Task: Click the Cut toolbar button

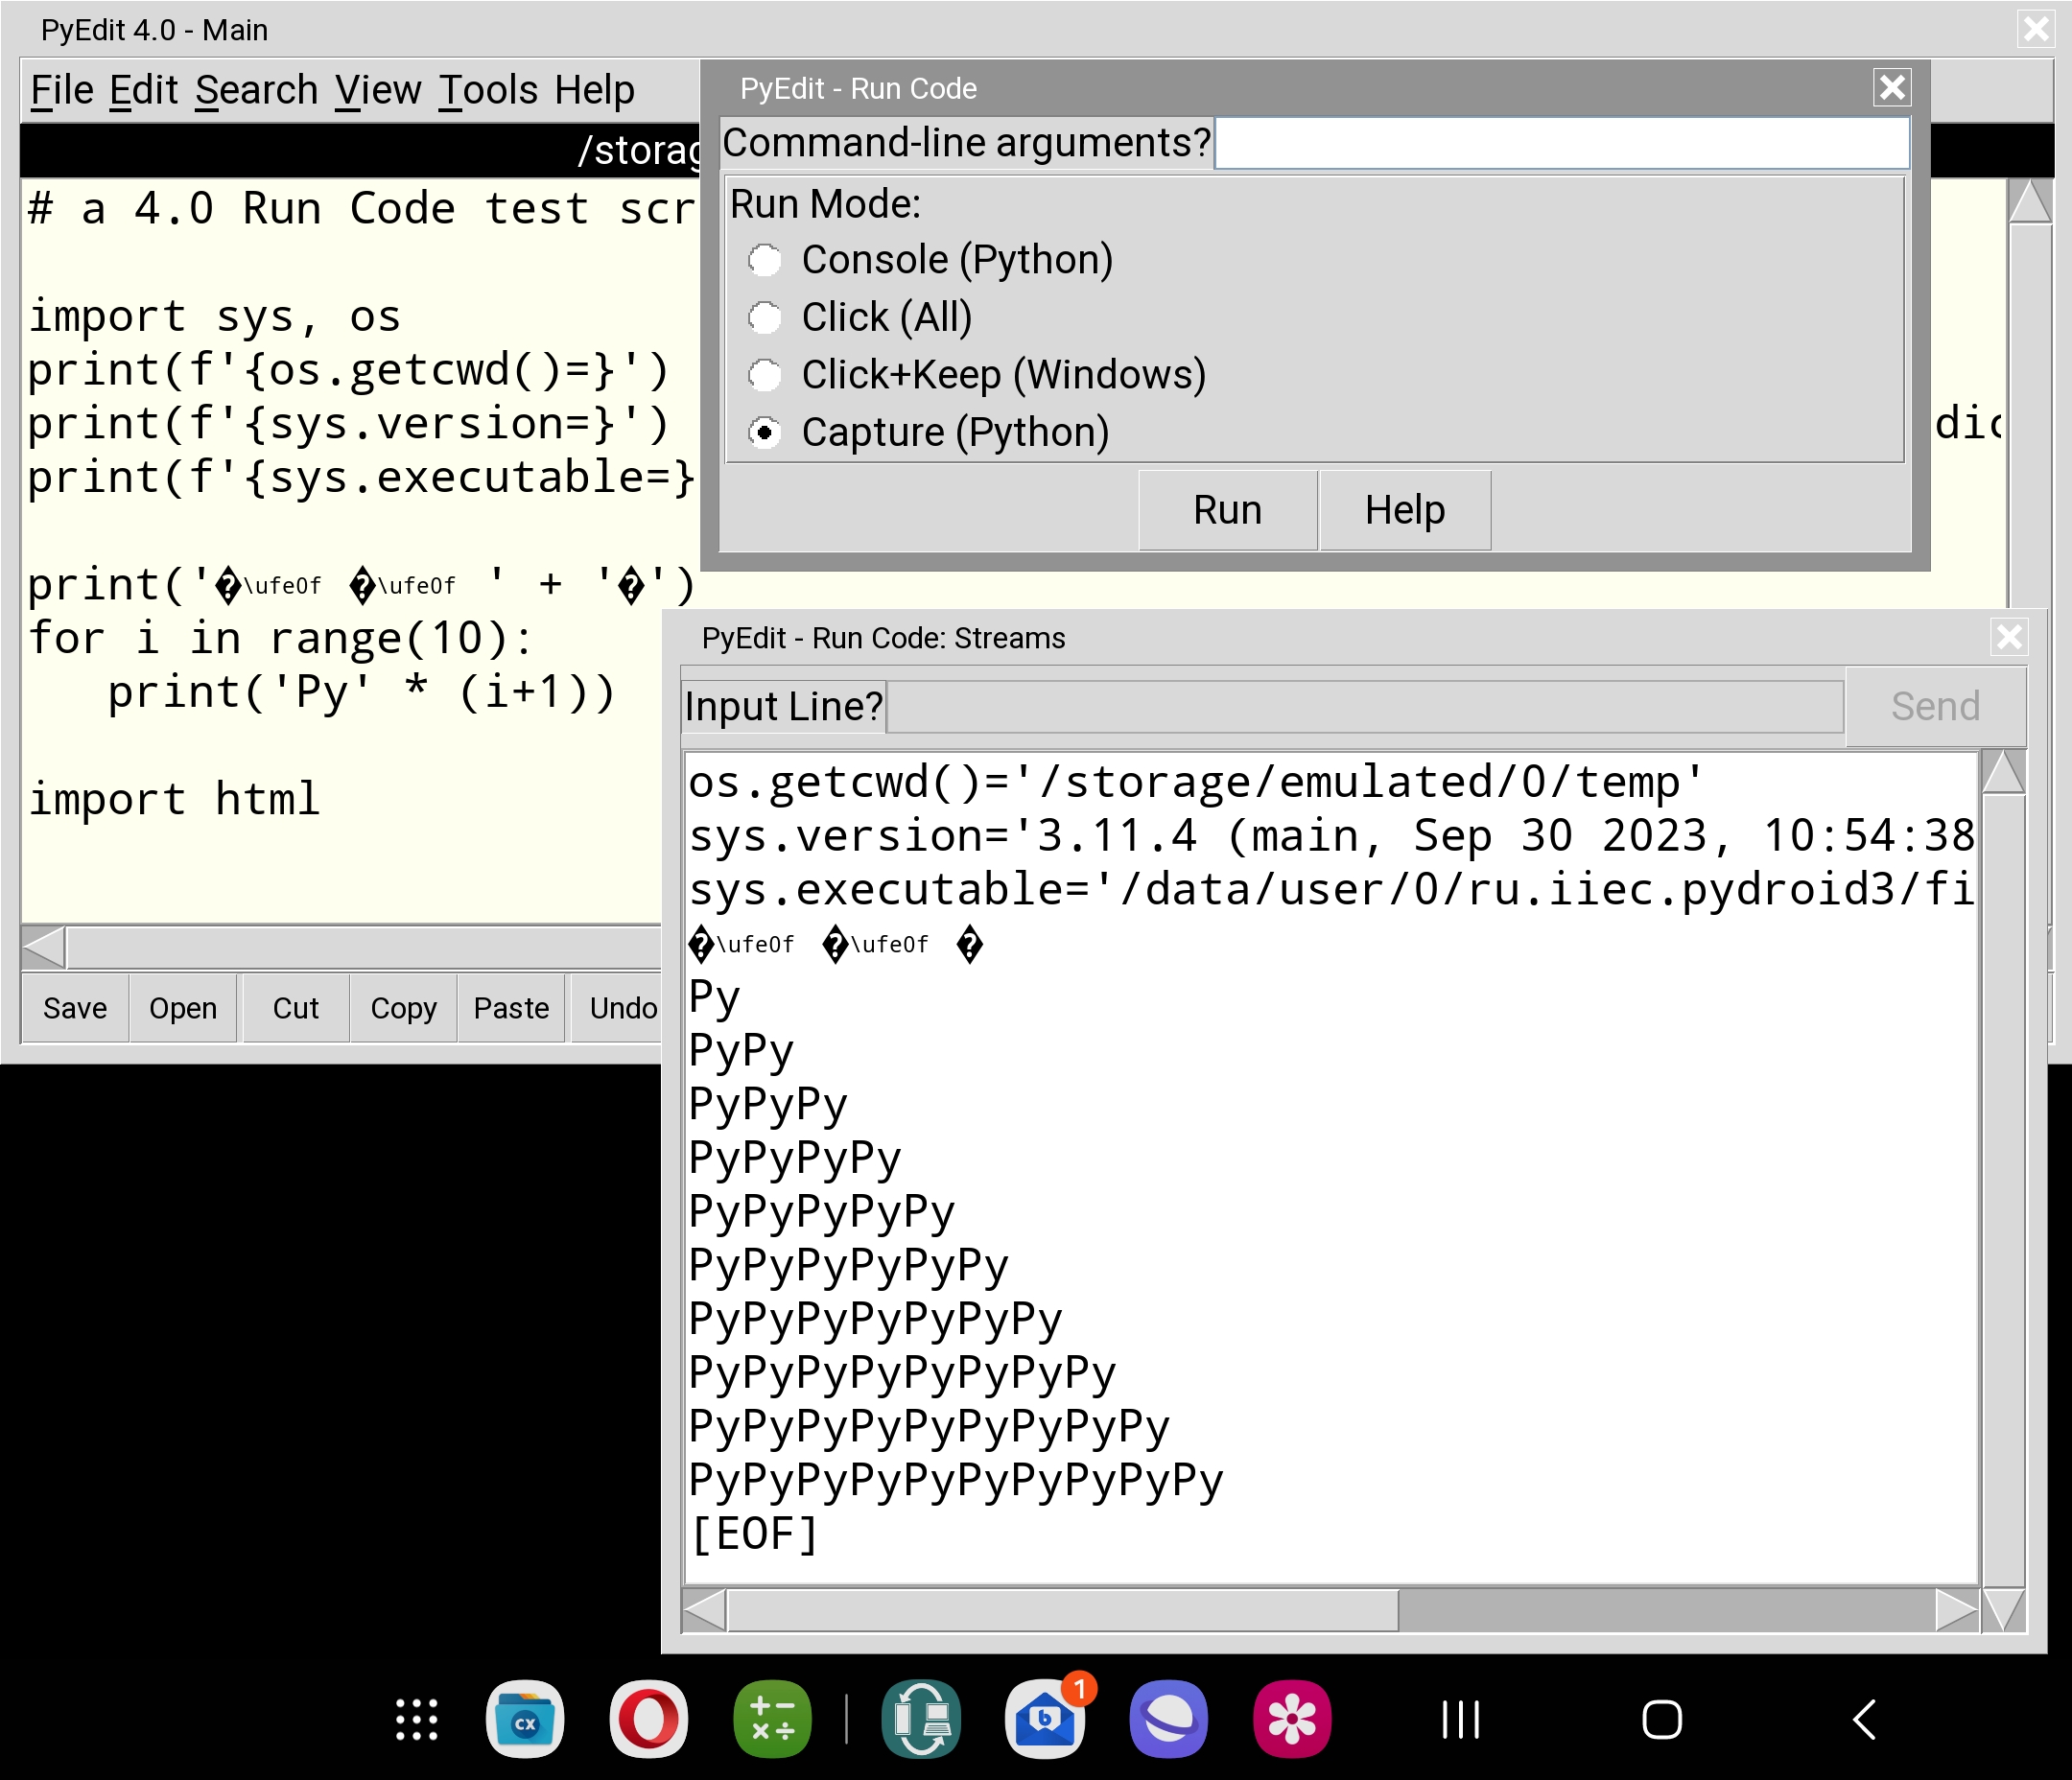Action: 296,1009
